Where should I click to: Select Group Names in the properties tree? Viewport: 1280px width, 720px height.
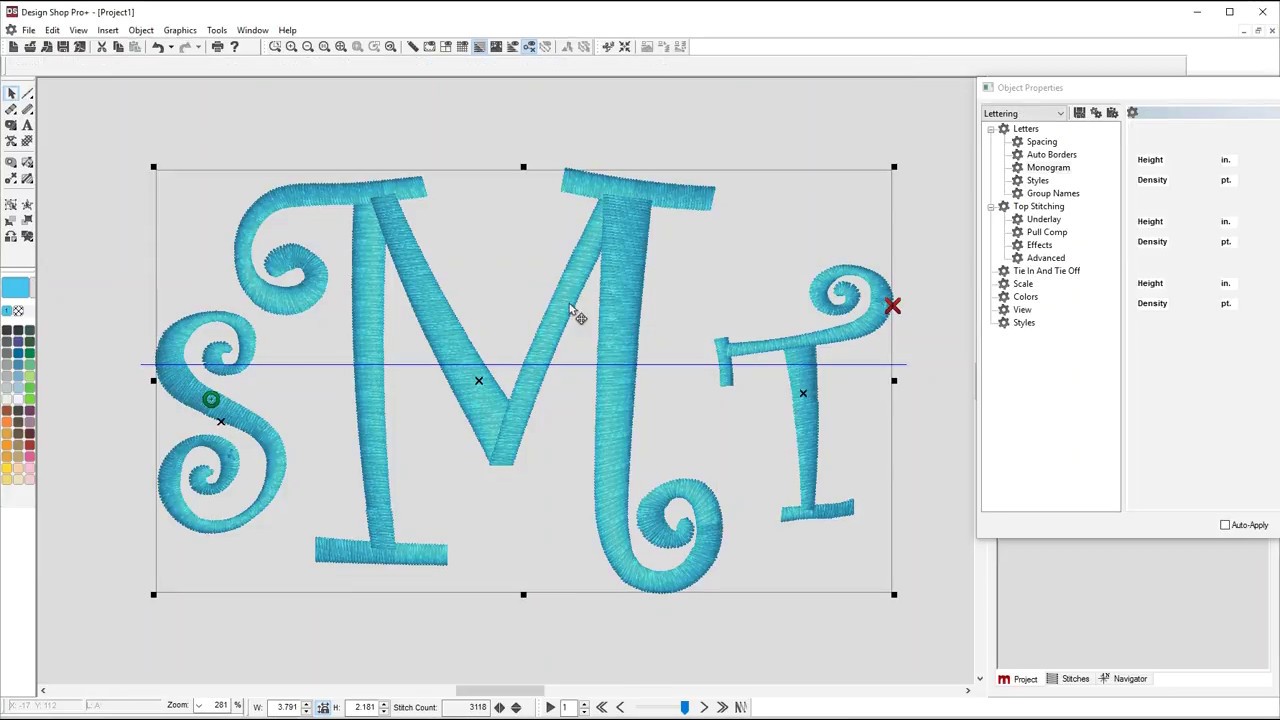coord(1052,194)
